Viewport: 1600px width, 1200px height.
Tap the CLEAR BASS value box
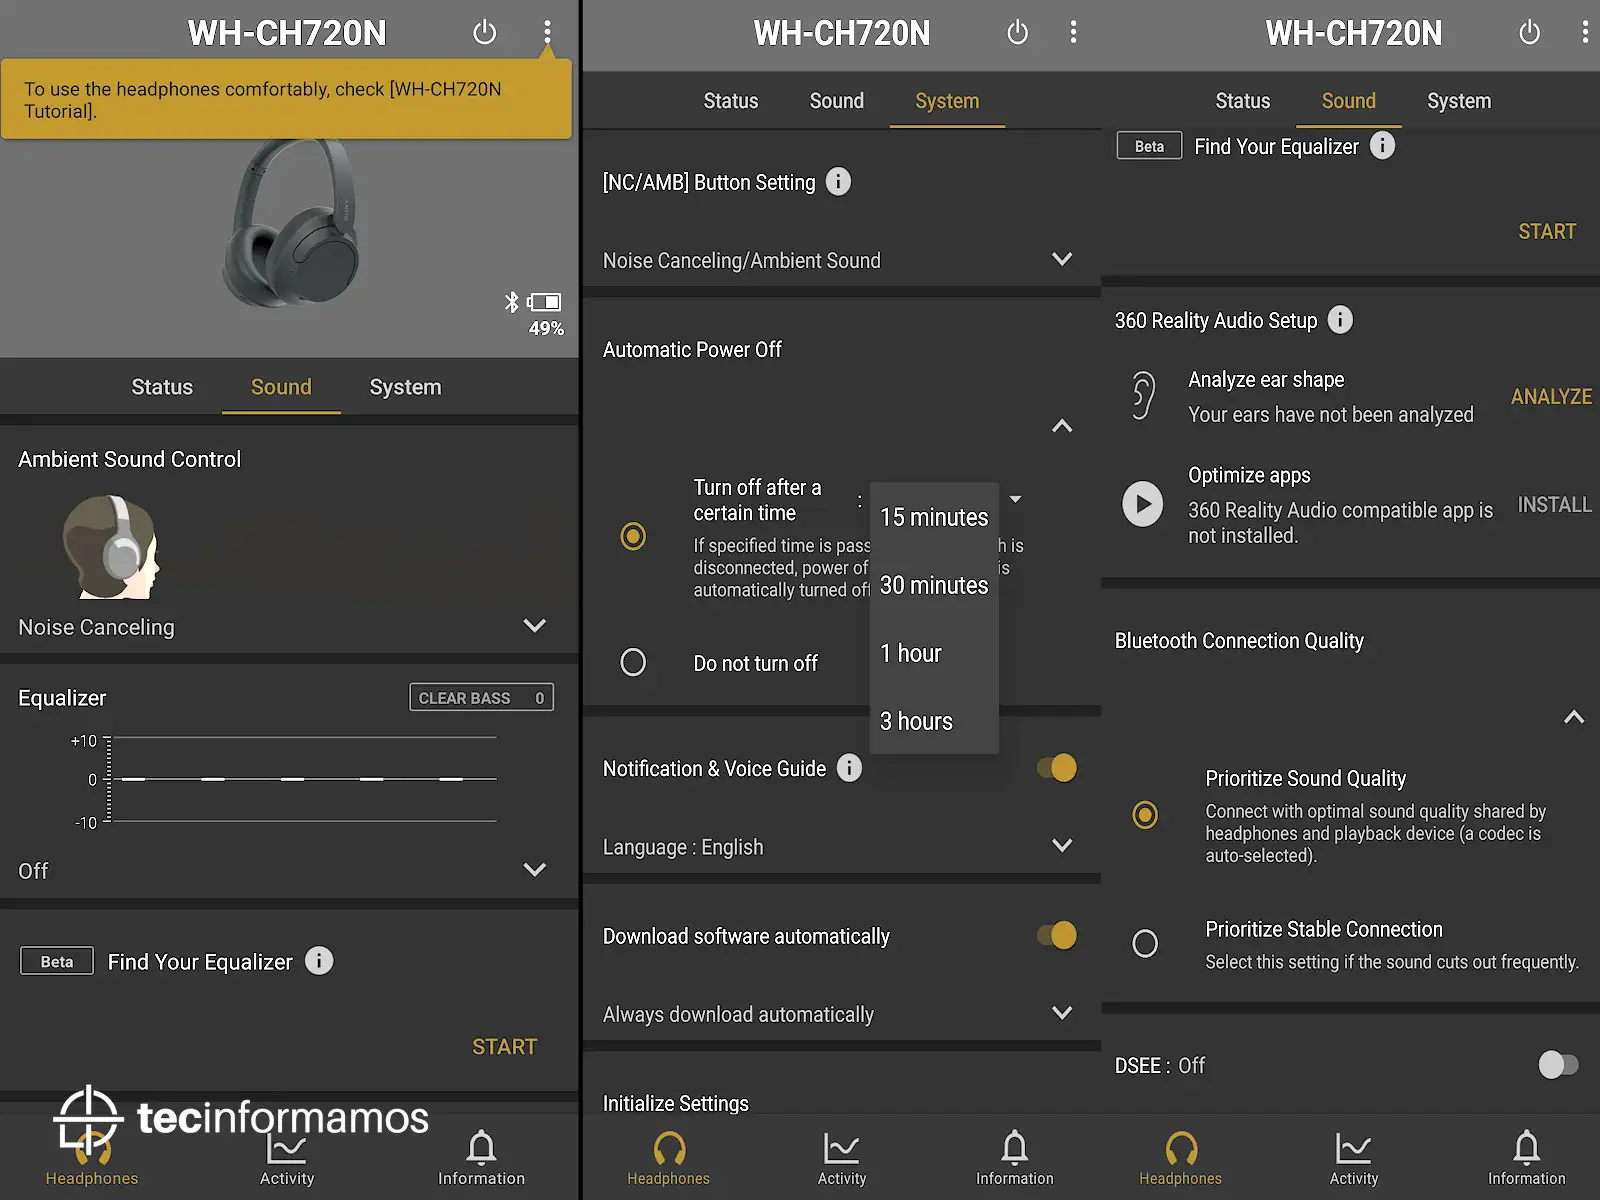[481, 697]
